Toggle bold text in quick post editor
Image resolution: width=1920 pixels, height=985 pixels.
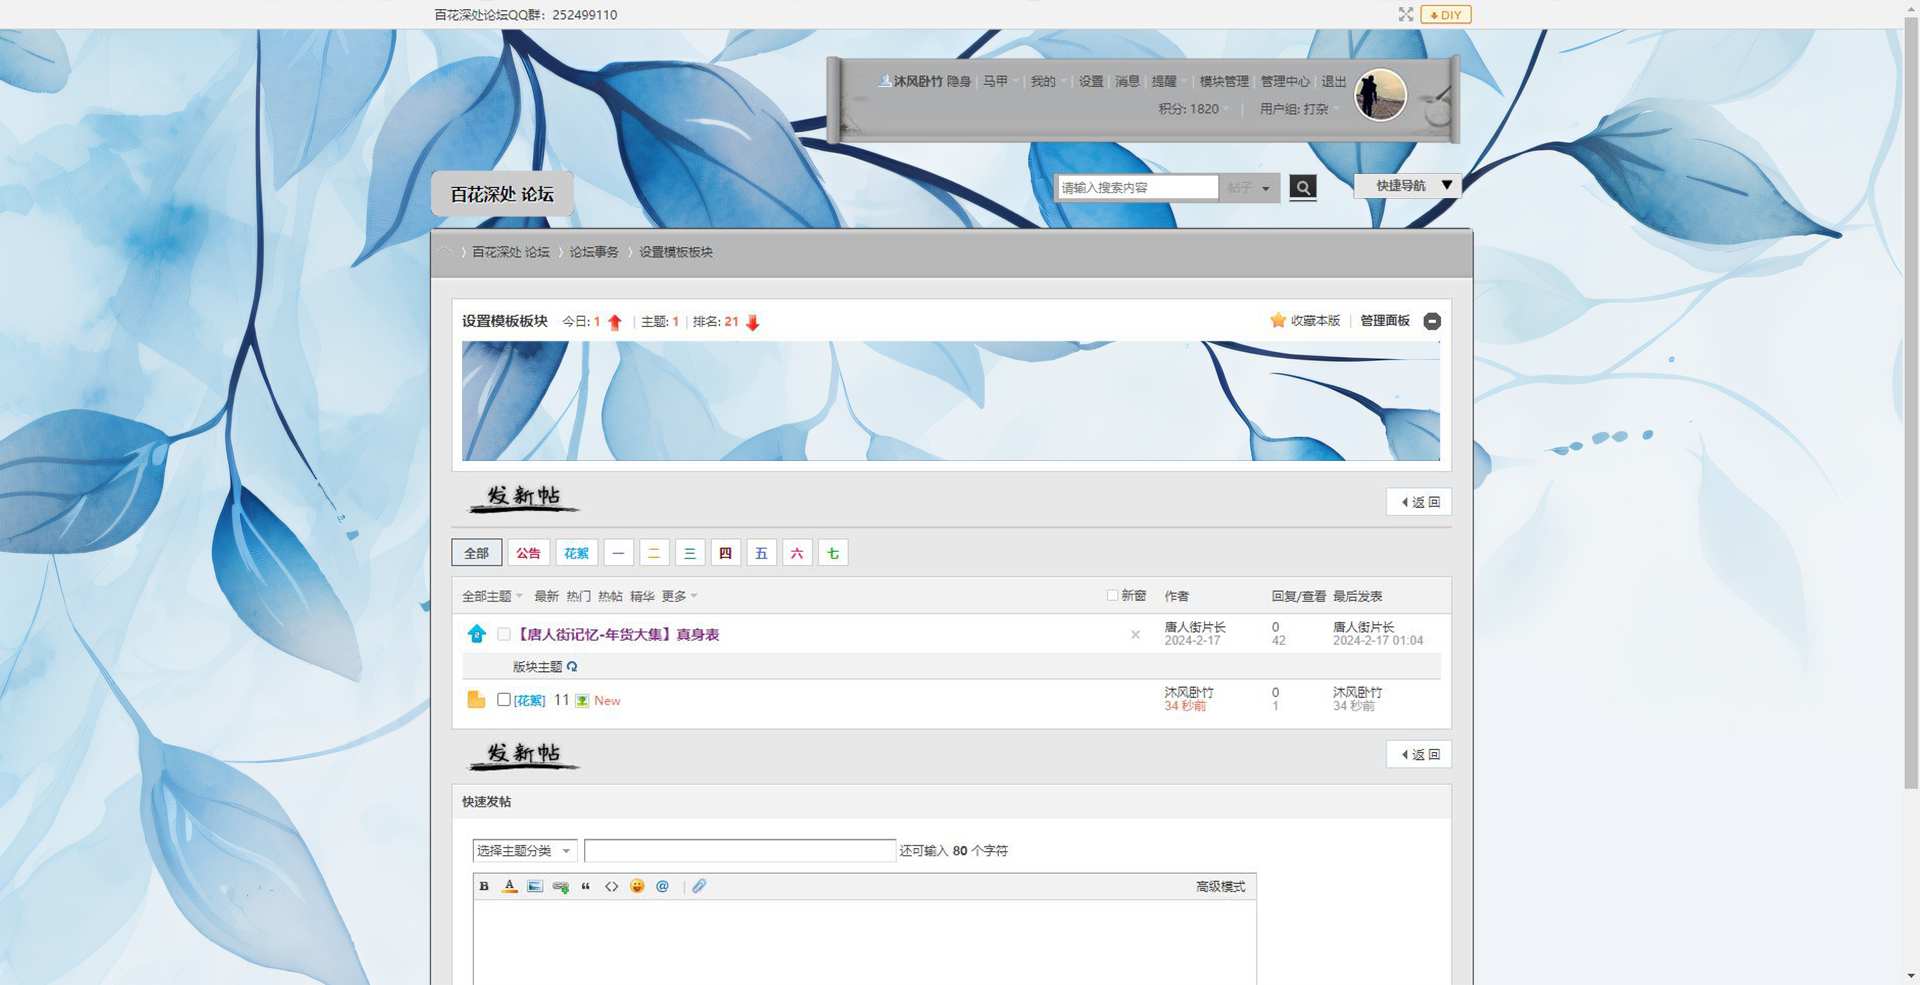click(x=484, y=886)
